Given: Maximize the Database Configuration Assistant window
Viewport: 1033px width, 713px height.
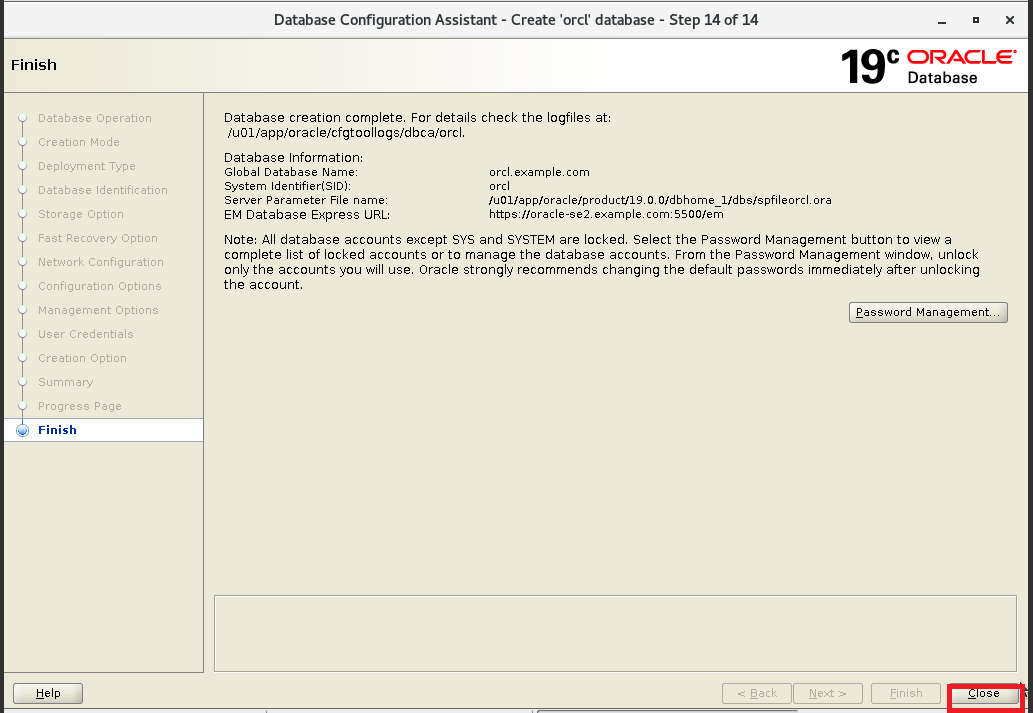Looking at the screenshot, I should point(976,20).
